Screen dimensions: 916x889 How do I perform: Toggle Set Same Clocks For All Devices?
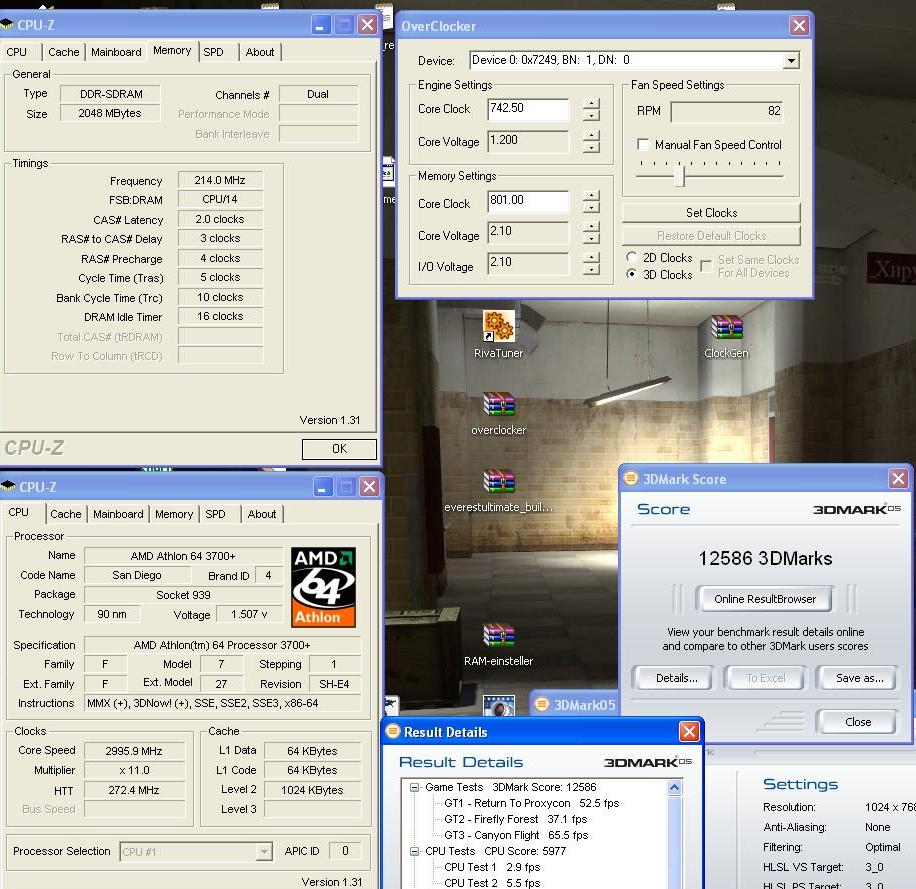click(x=706, y=266)
